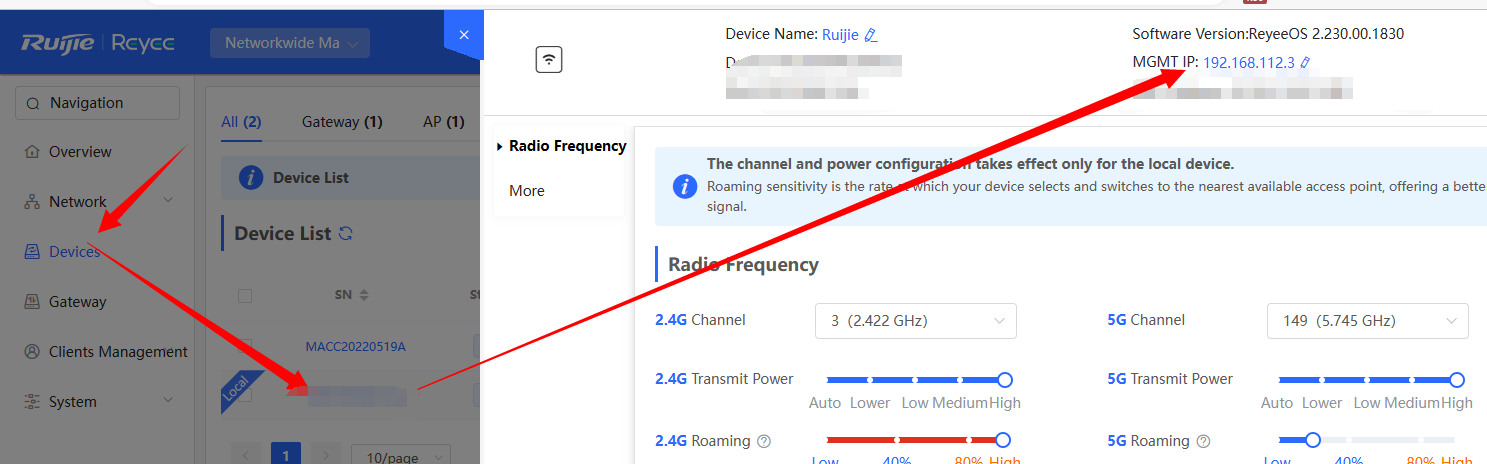
Task: Close the device panel with the X button
Action: [x=463, y=34]
